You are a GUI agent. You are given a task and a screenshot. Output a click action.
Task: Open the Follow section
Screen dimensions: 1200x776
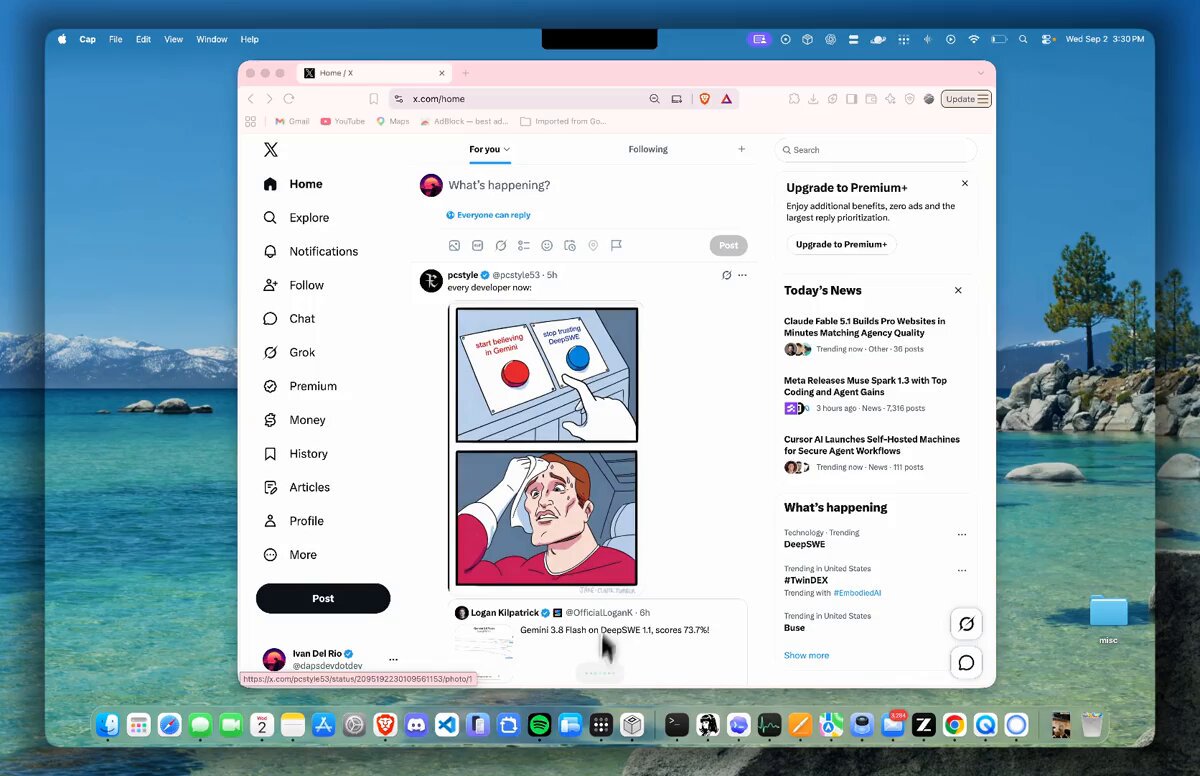294,285
